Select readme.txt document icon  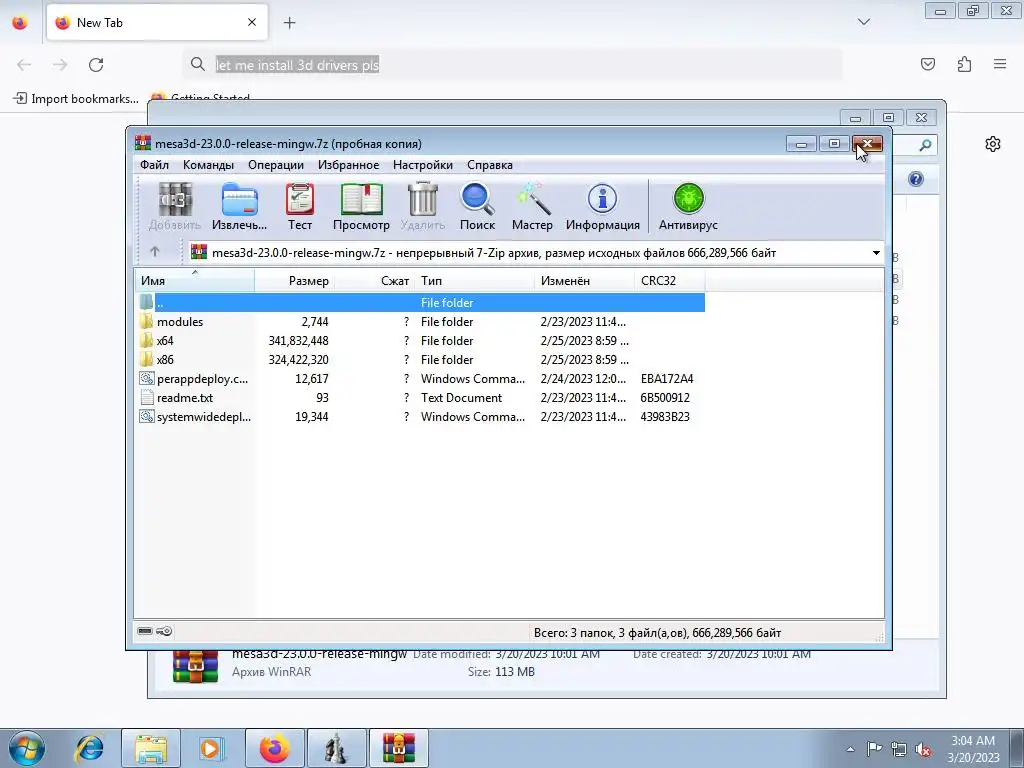146,397
